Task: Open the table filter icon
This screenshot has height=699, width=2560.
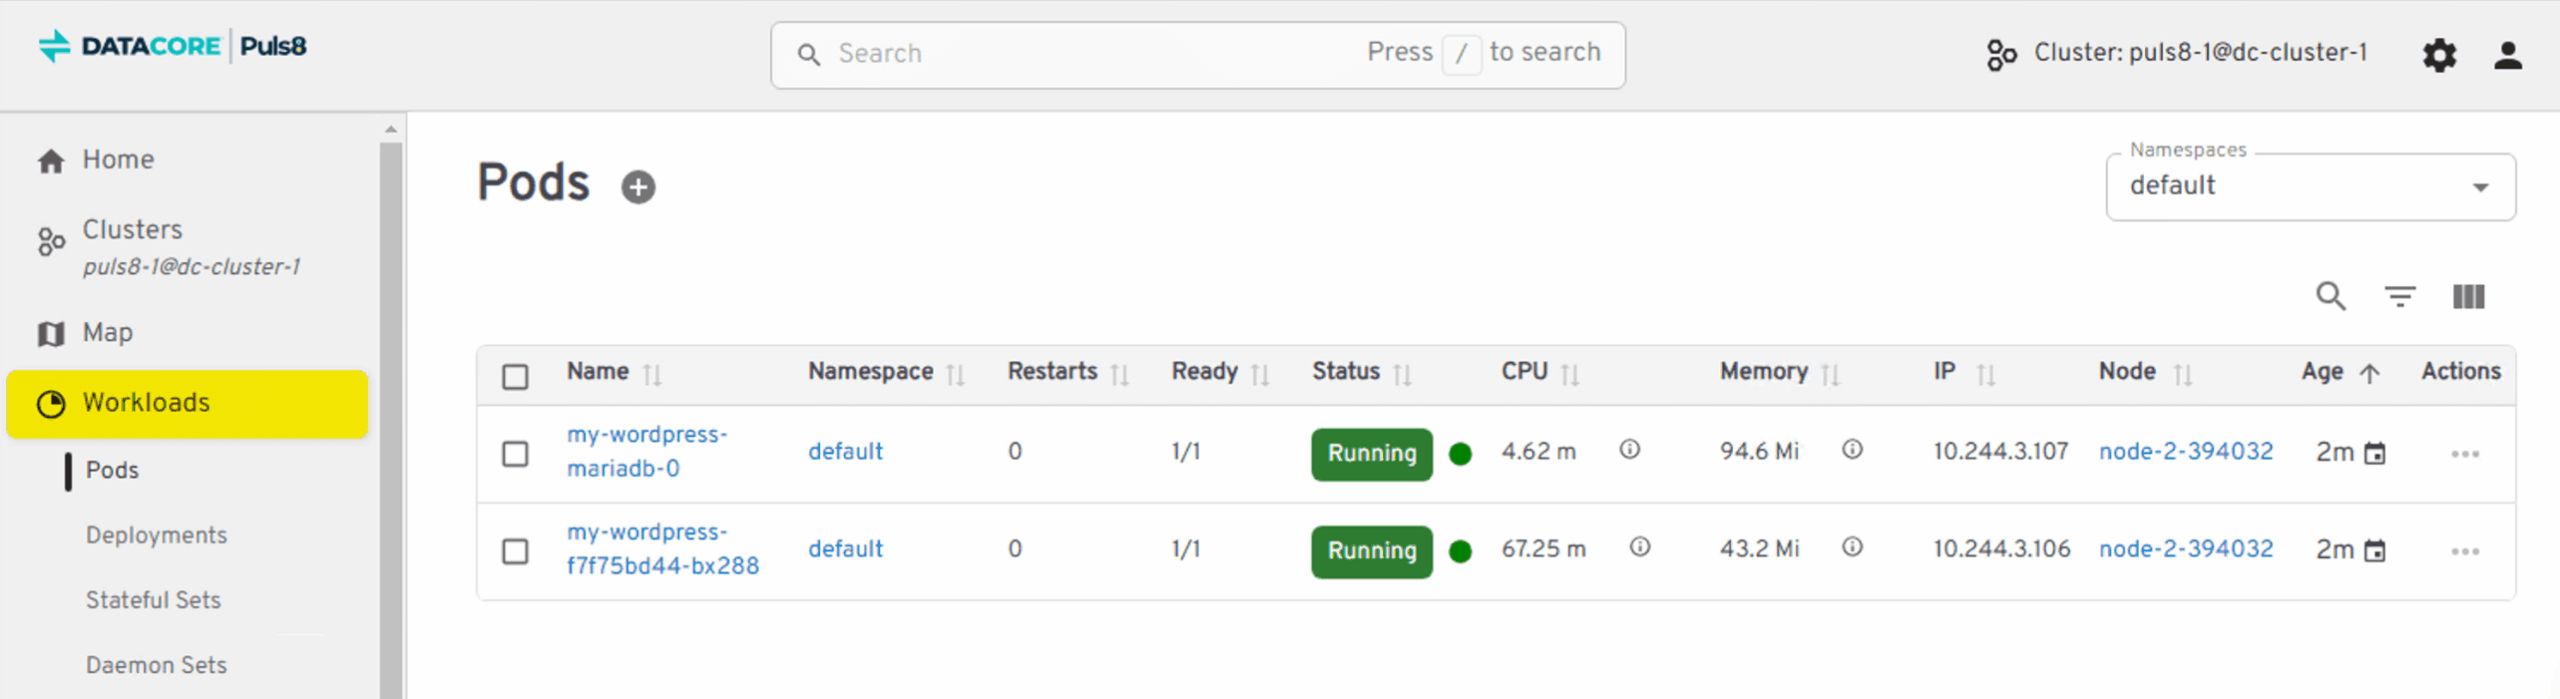Action: point(2399,296)
